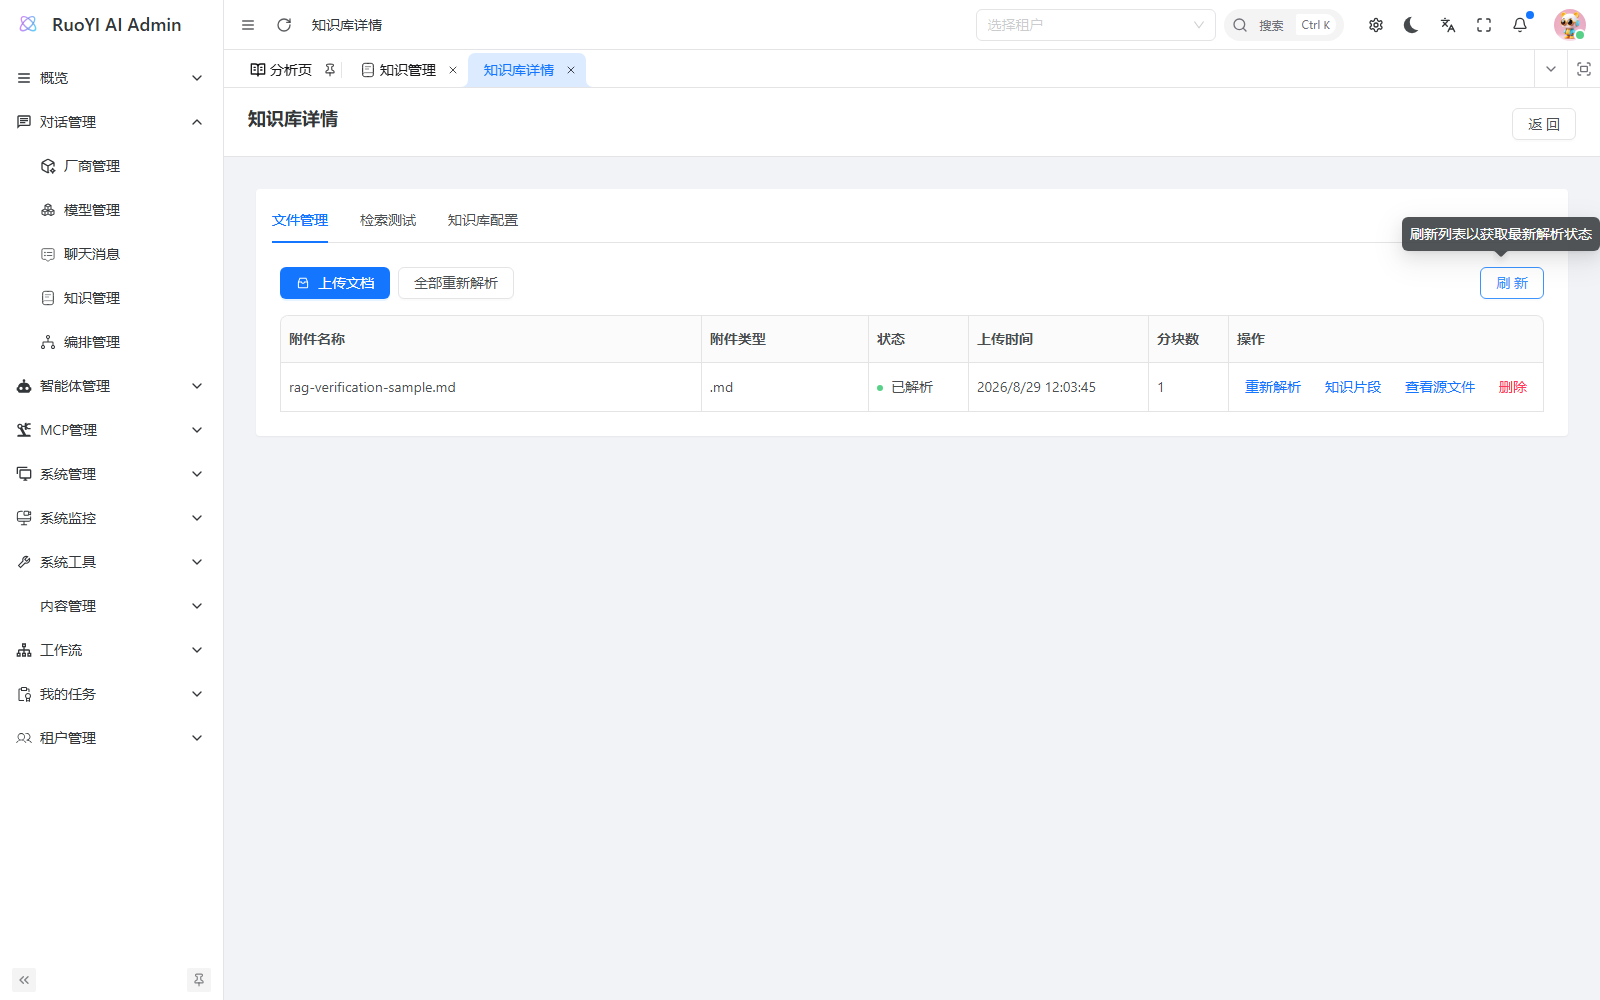The image size is (1600, 1000).
Task: Expand the 概览 sidebar menu
Action: [112, 78]
